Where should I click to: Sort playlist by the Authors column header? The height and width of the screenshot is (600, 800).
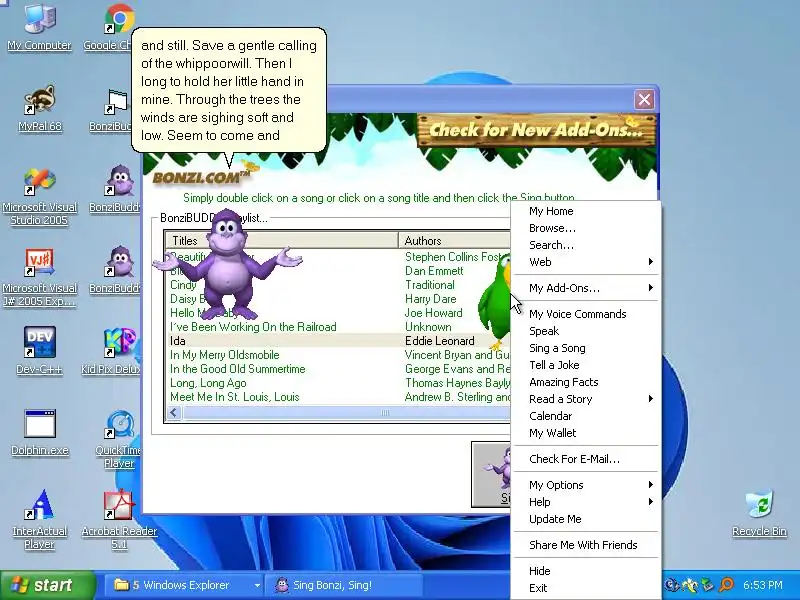click(455, 240)
